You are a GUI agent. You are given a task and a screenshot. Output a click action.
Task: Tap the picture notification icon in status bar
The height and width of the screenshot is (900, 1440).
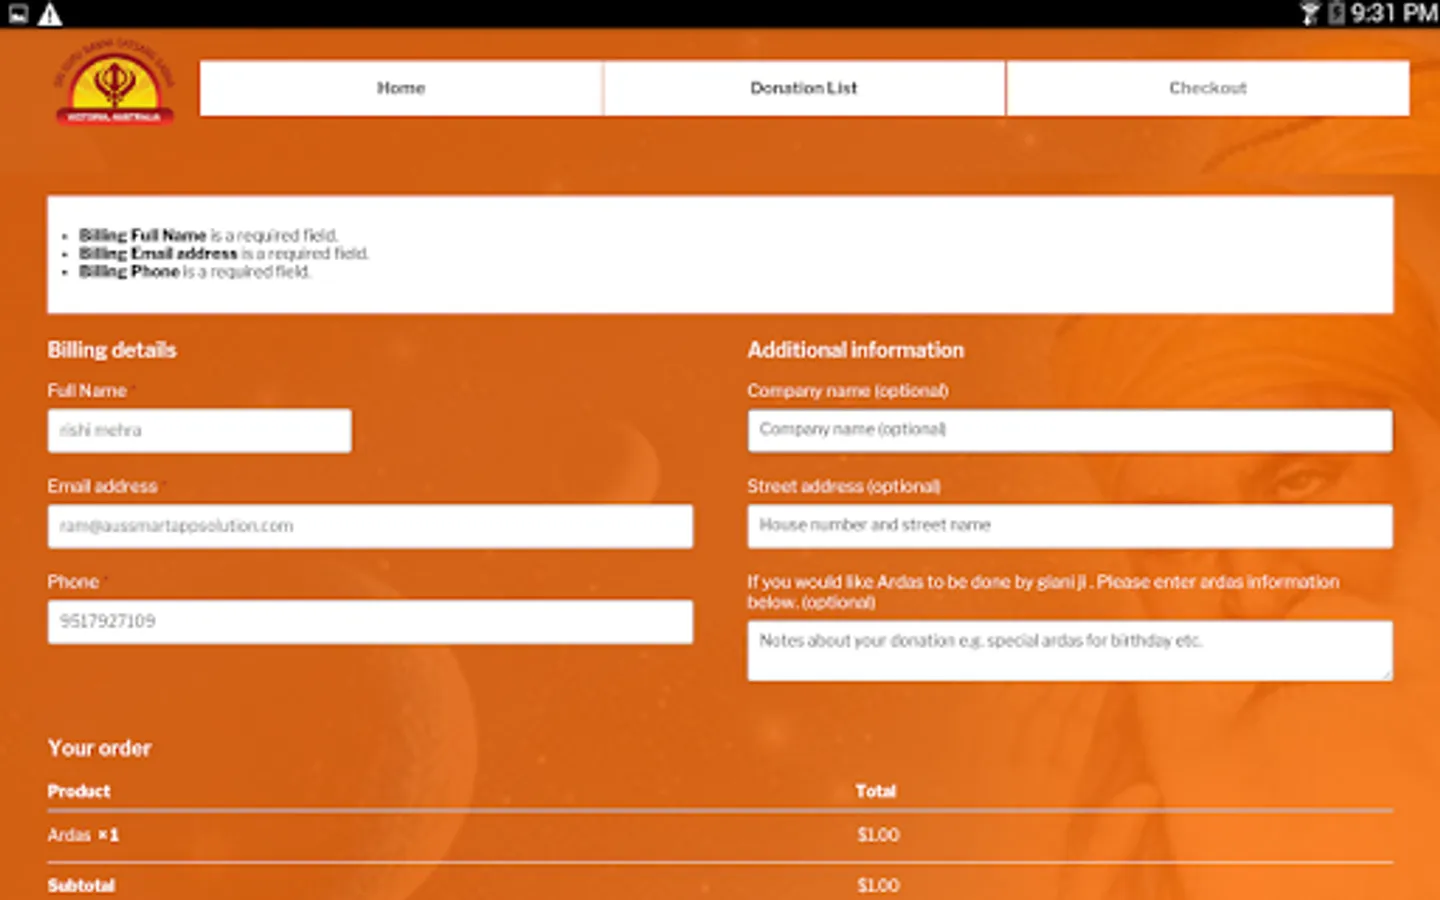[18, 14]
